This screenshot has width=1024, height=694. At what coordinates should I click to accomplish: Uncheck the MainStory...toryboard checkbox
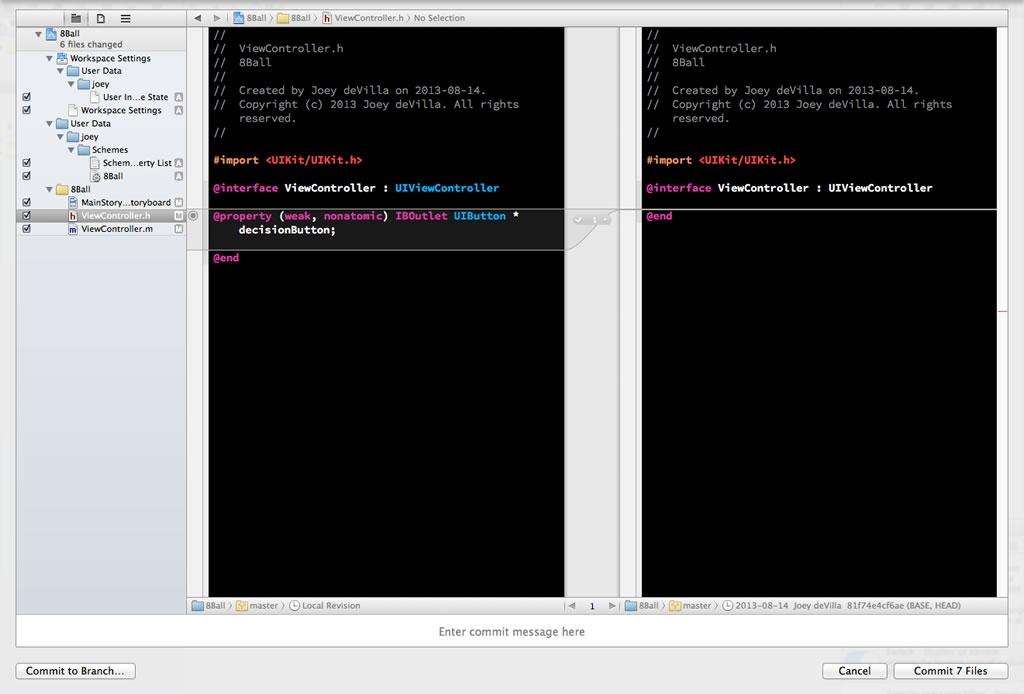tap(27, 202)
